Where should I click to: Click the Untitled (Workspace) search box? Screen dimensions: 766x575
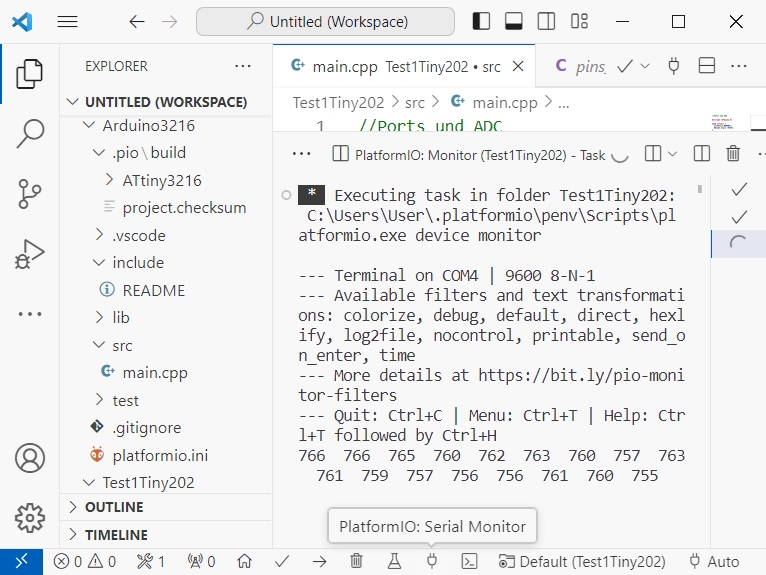[x=325, y=21]
